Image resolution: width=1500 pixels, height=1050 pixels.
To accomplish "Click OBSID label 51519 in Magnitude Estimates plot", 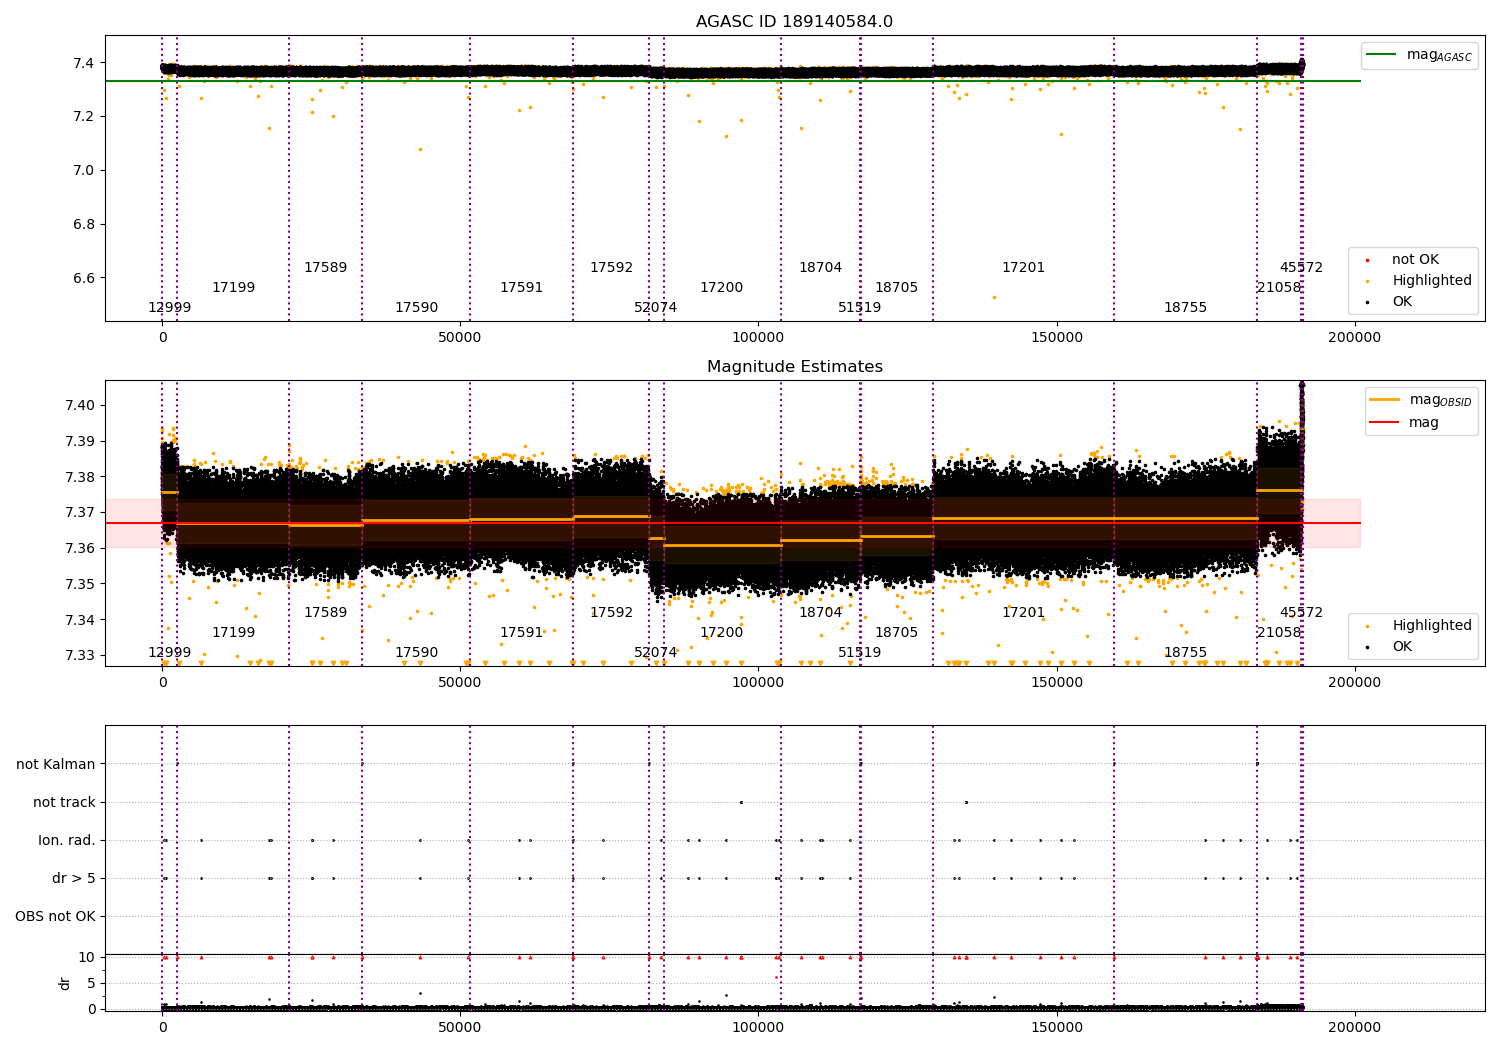I will click(x=859, y=653).
